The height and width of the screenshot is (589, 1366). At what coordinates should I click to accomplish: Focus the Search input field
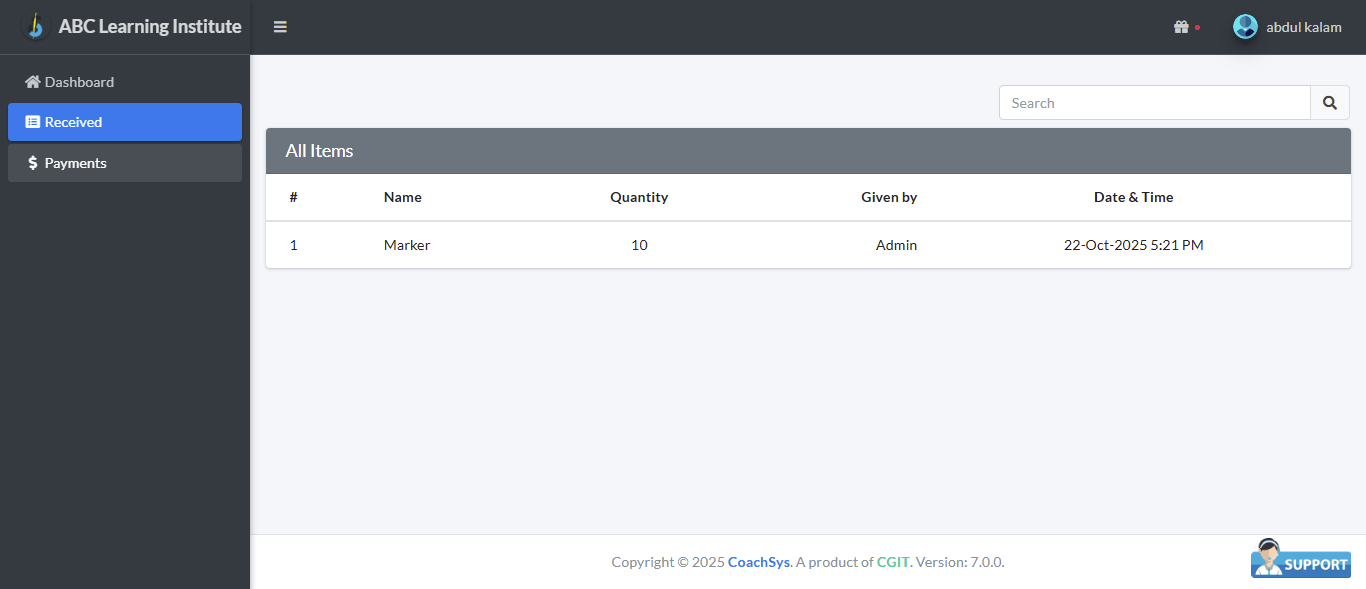tap(1154, 103)
